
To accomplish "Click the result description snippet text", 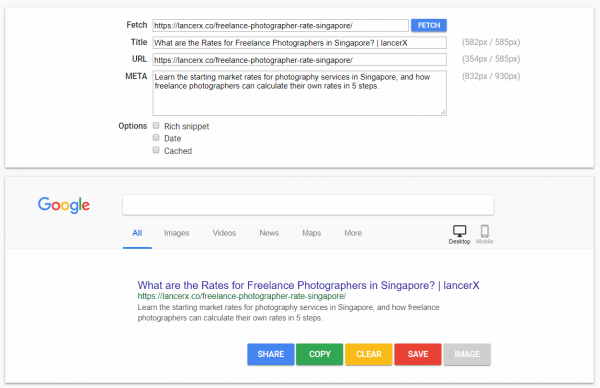I will 289,313.
